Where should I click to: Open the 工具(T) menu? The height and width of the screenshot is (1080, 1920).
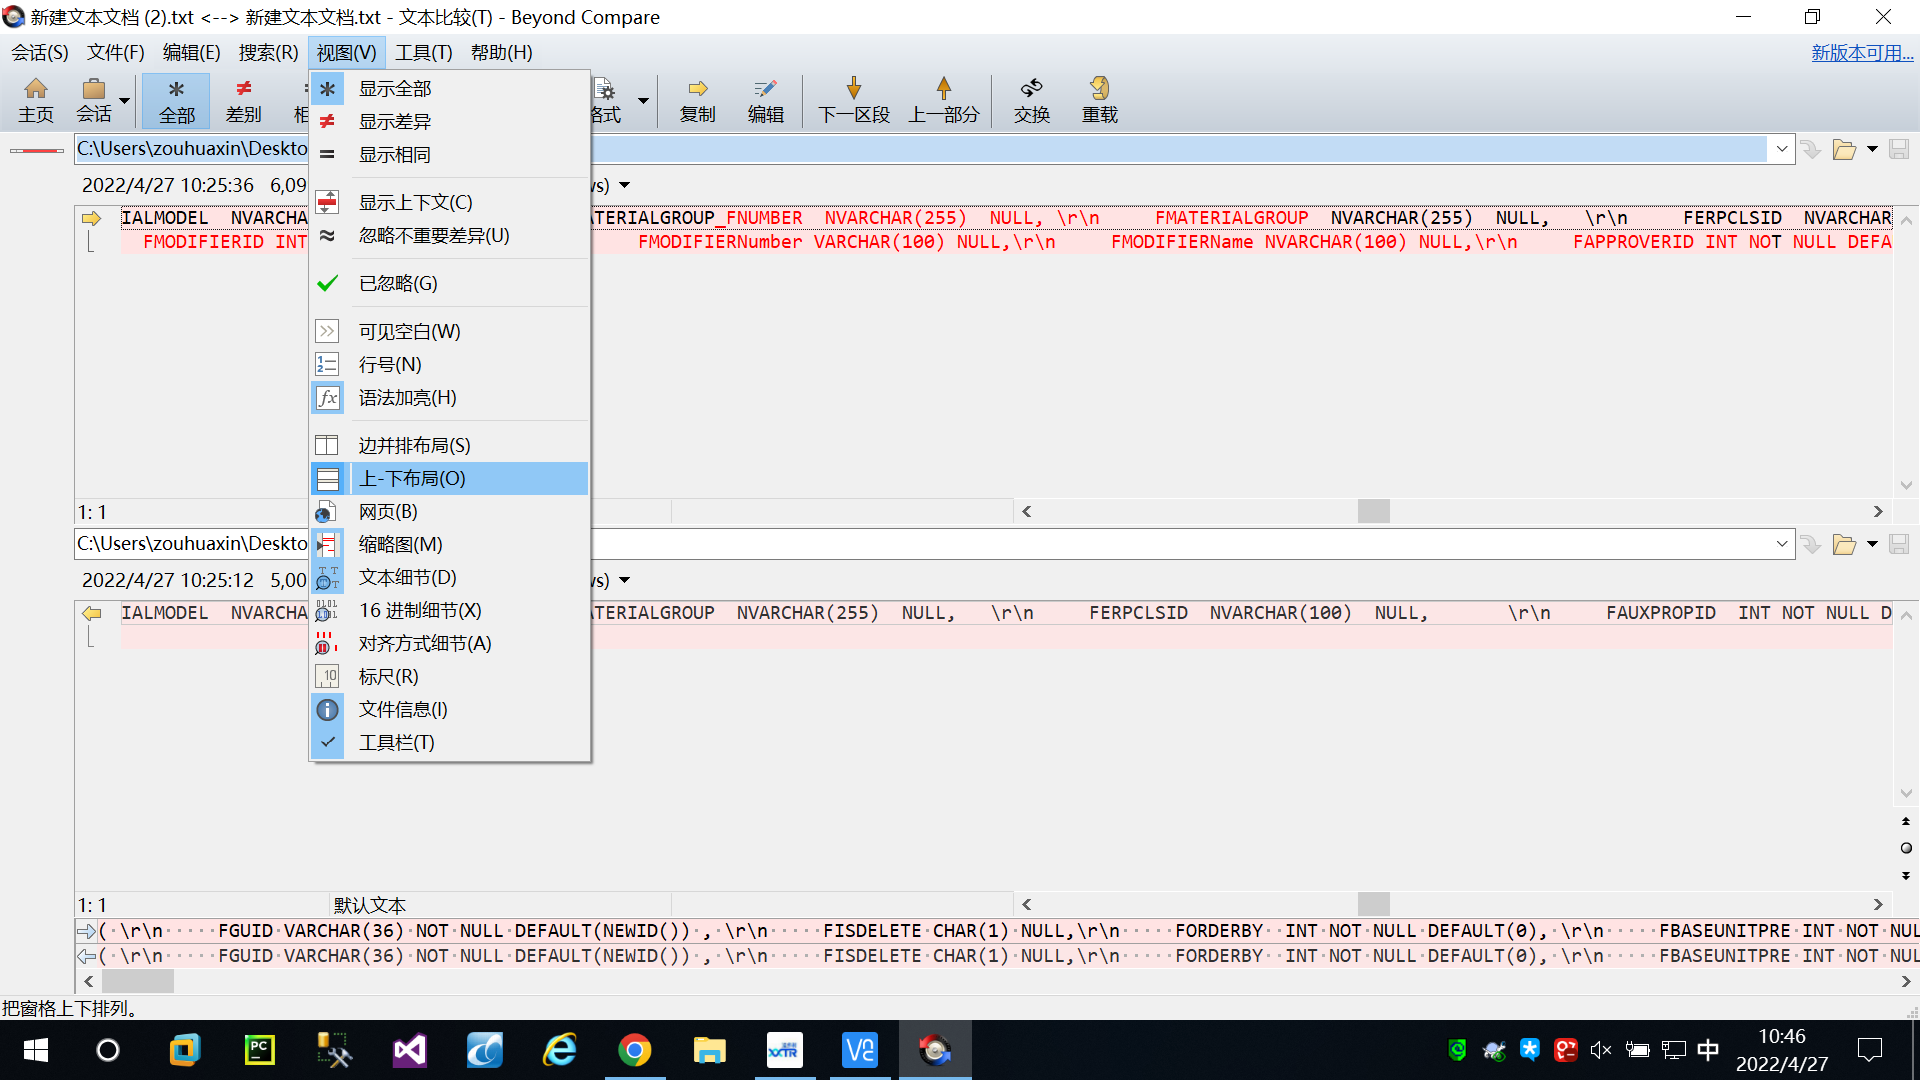point(423,52)
